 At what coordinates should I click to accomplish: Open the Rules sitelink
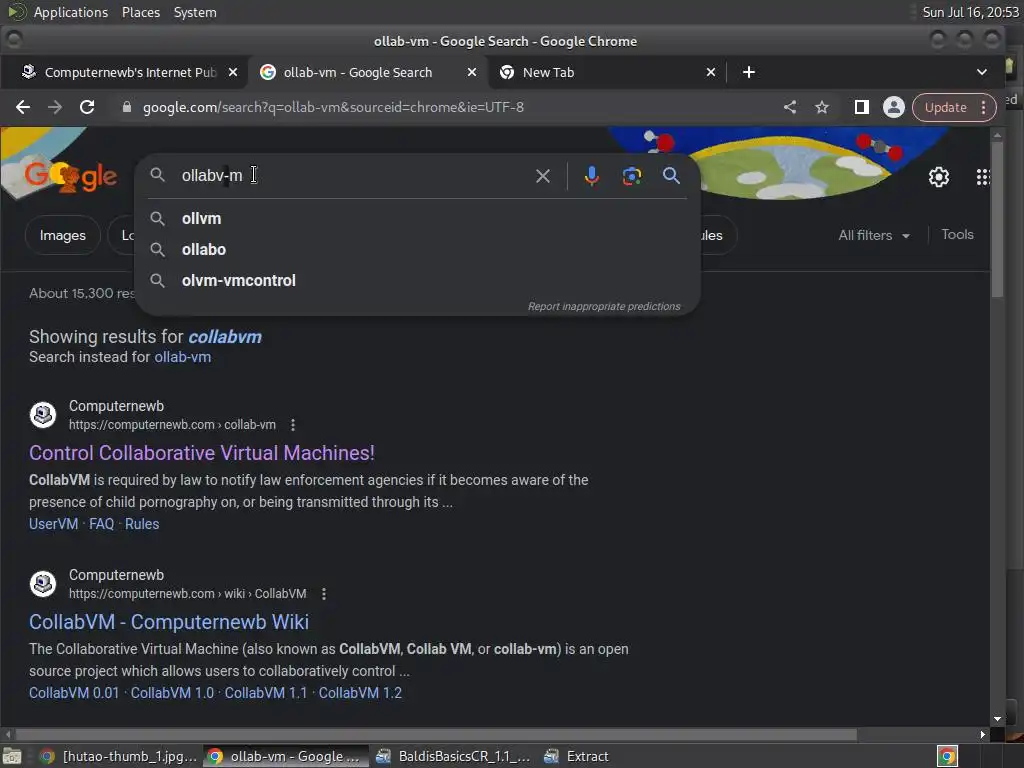click(x=142, y=524)
